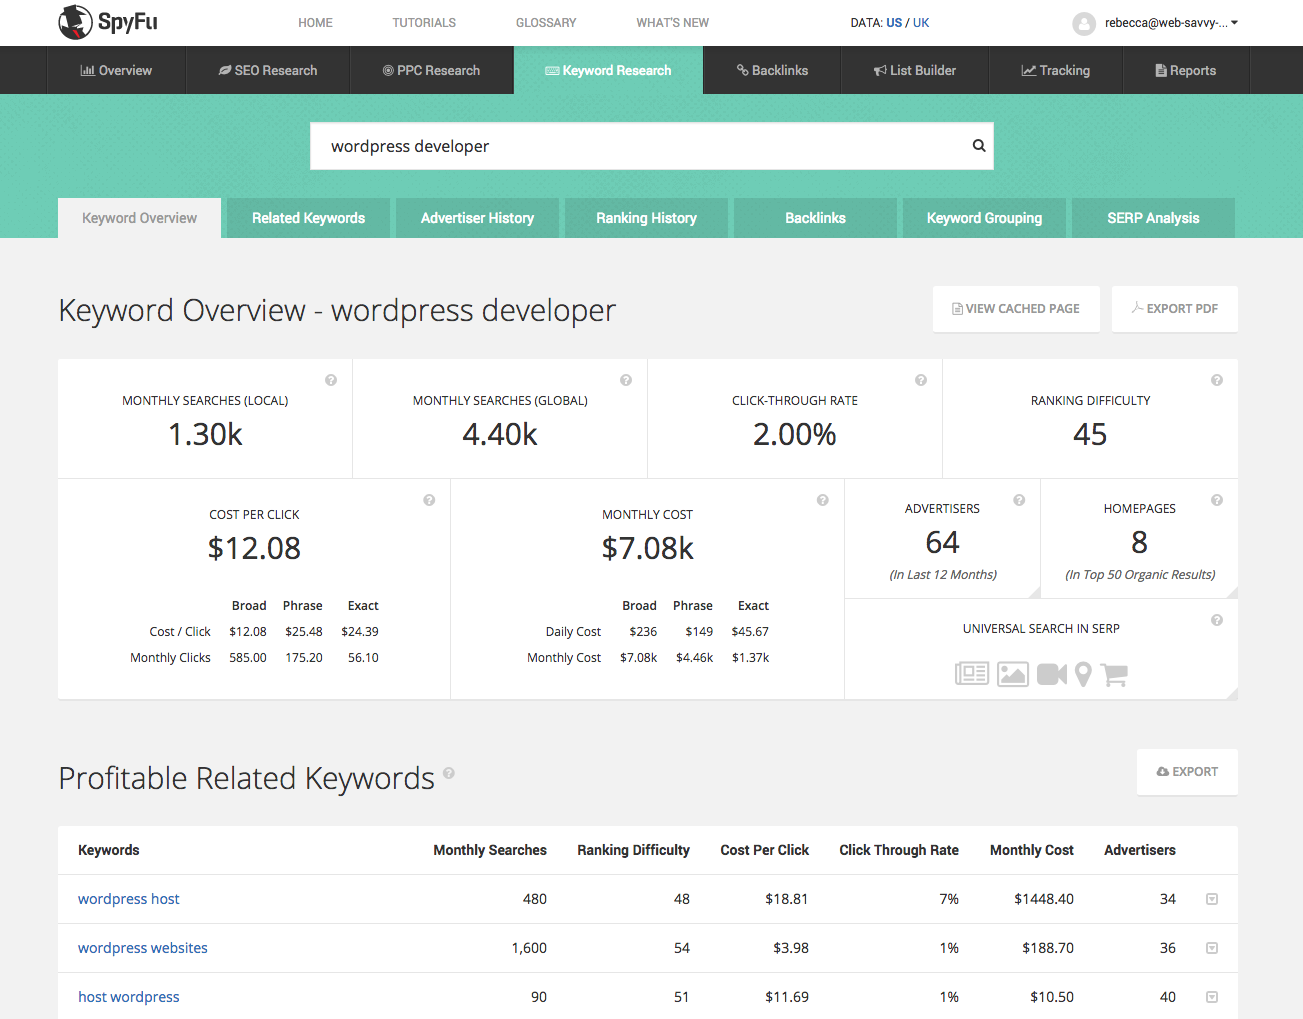Open help icon for Cost Per Click
Viewport: 1303px width, 1019px height.
[429, 500]
